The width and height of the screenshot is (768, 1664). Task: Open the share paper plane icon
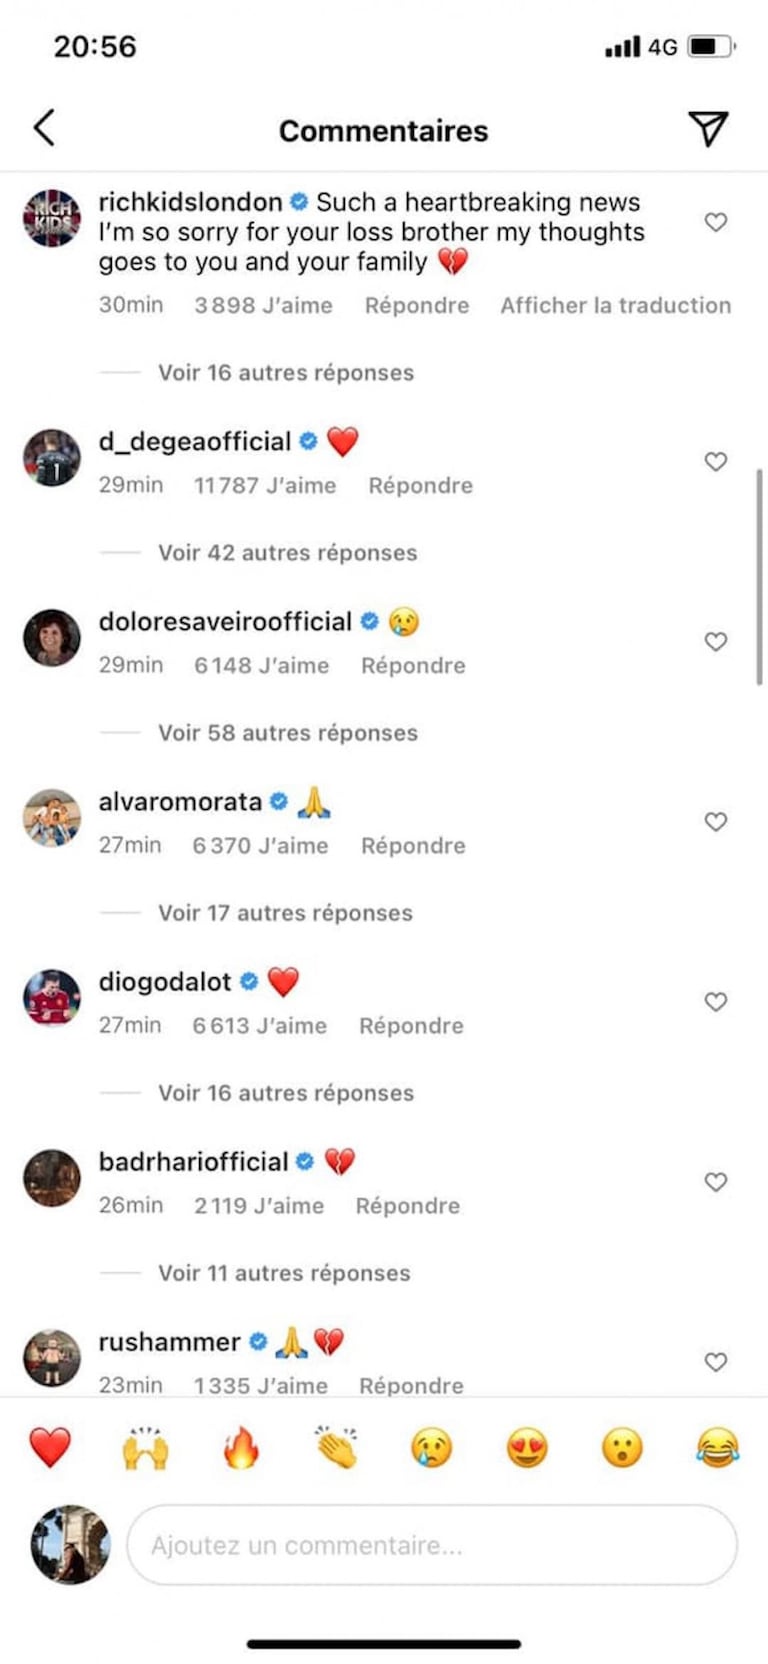coord(708,128)
